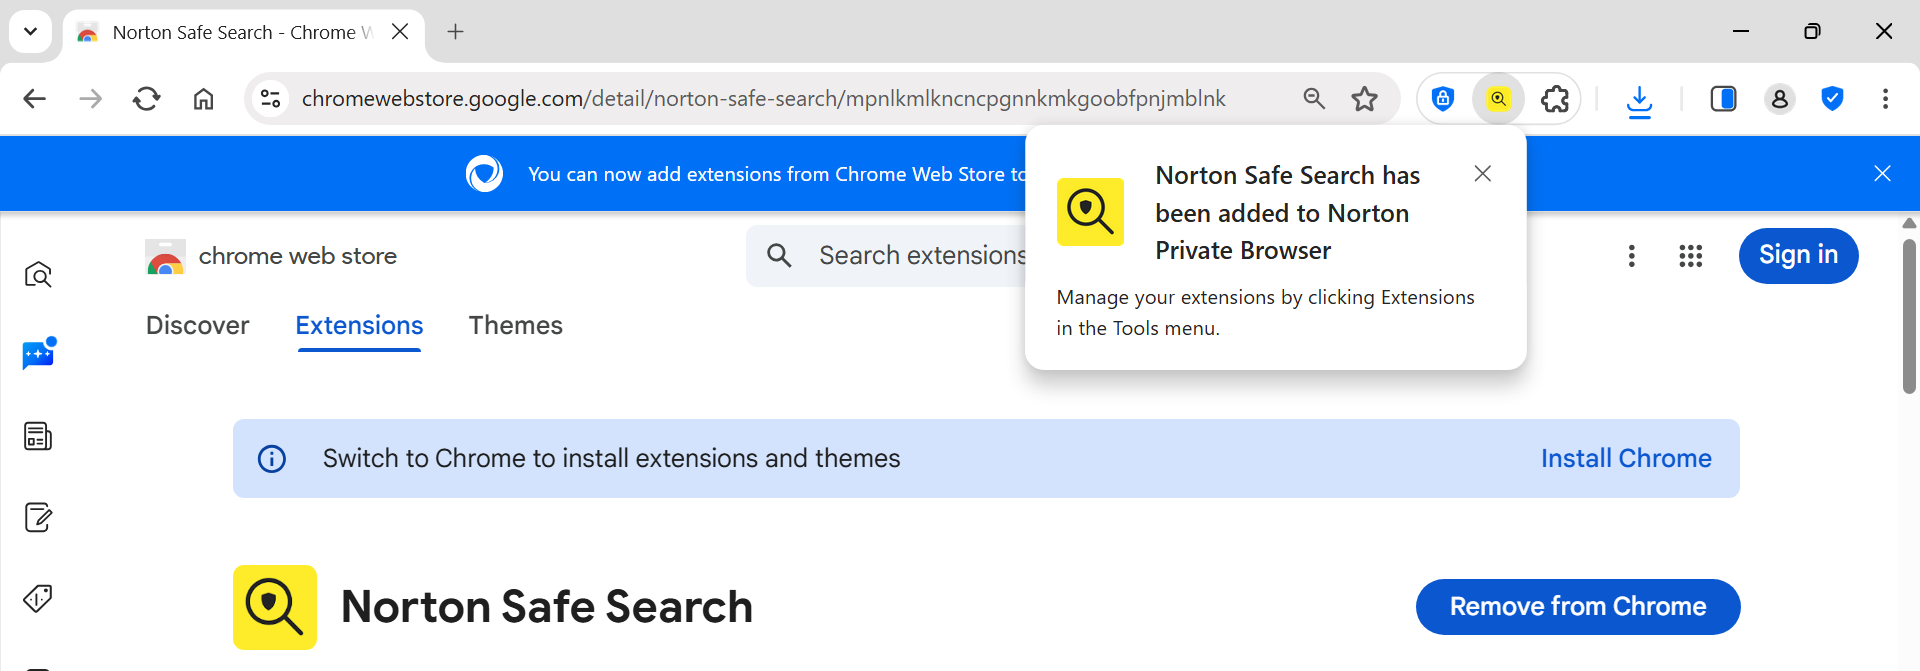The height and width of the screenshot is (671, 1920).
Task: View site information icon in address bar
Action: (271, 99)
